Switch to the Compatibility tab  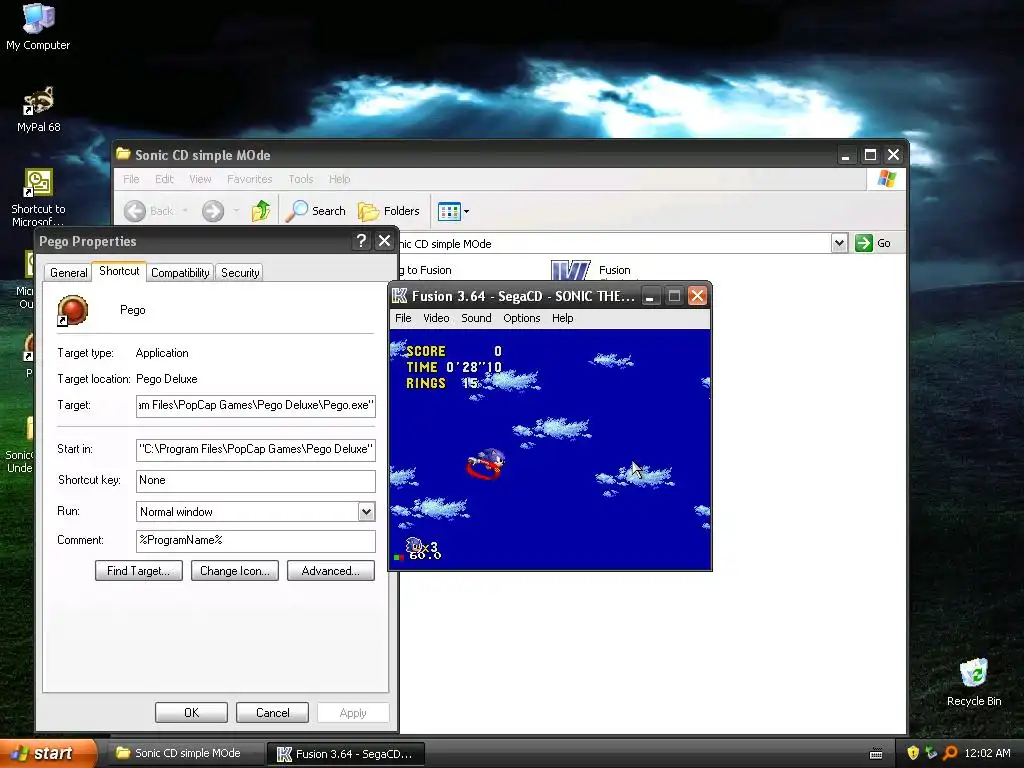click(x=180, y=273)
